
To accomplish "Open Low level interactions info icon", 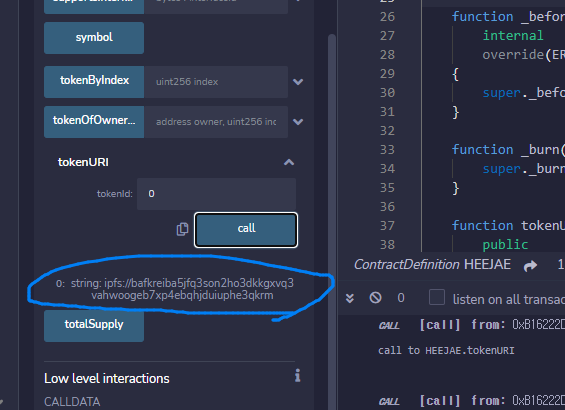I will pyautogui.click(x=297, y=375).
